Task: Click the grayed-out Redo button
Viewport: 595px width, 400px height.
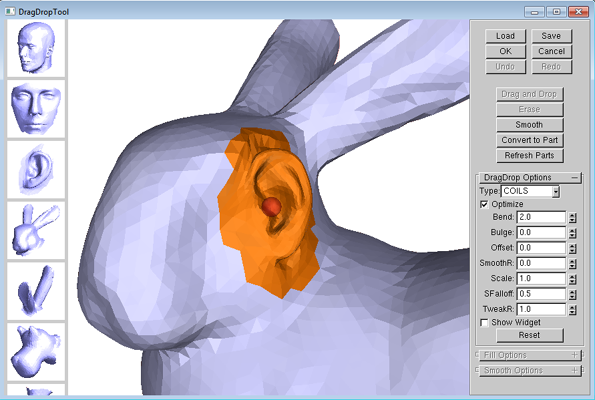Action: click(551, 67)
